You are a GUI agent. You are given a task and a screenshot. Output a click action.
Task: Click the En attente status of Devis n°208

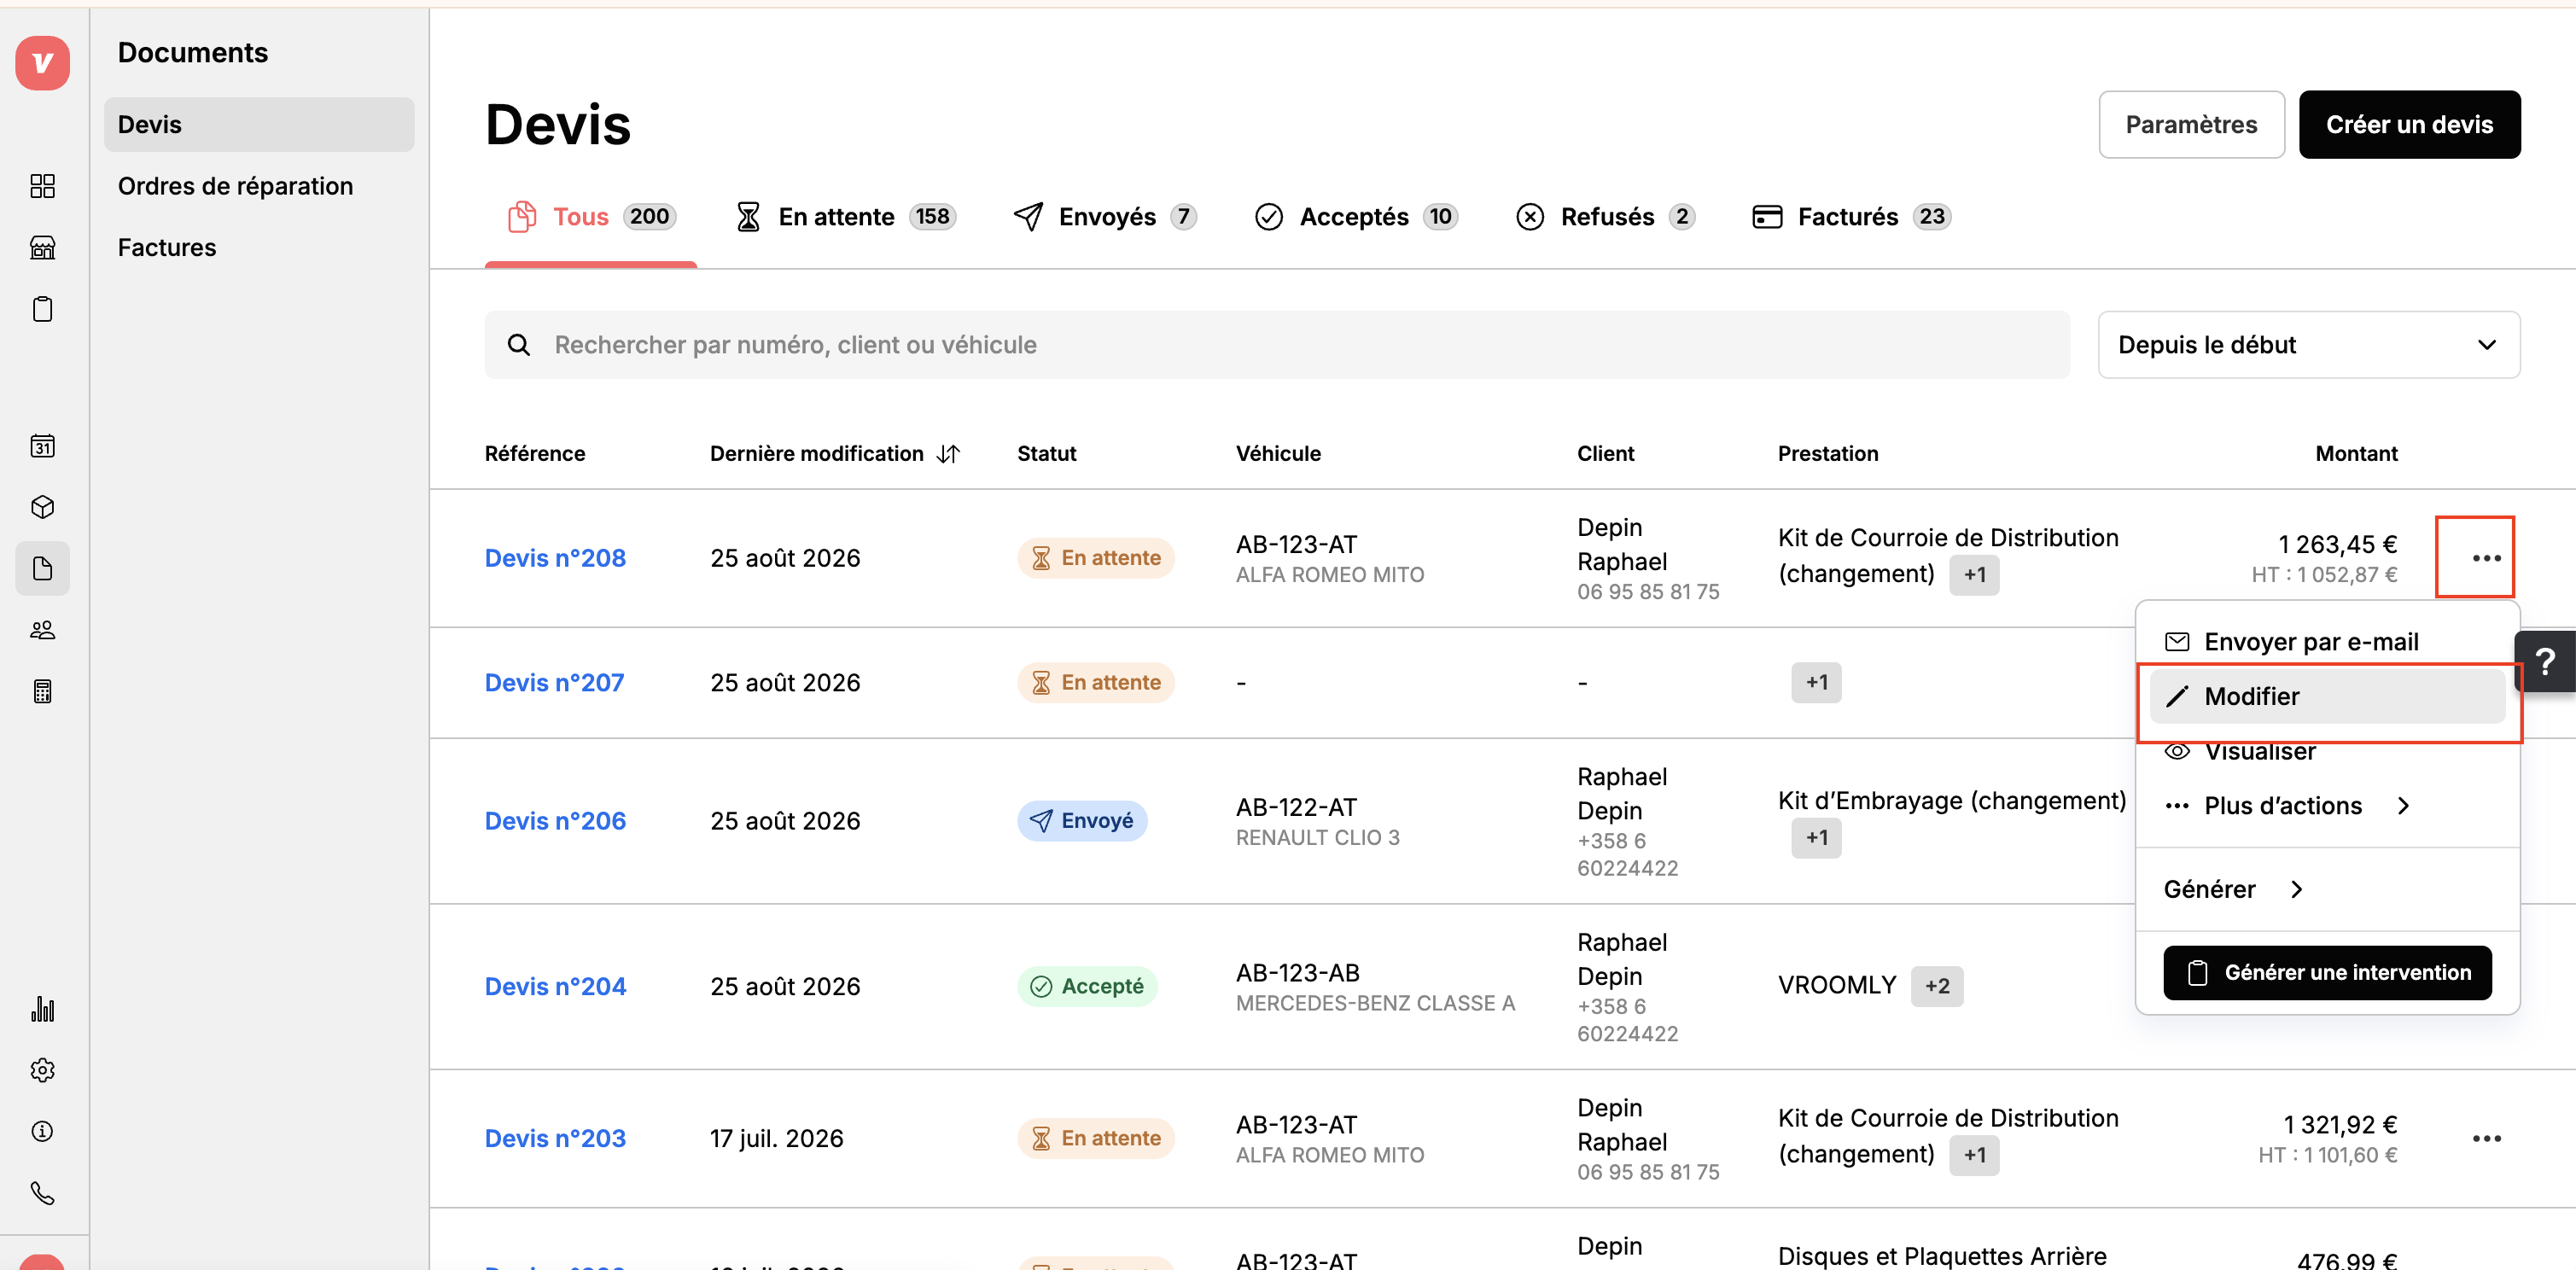pos(1096,558)
